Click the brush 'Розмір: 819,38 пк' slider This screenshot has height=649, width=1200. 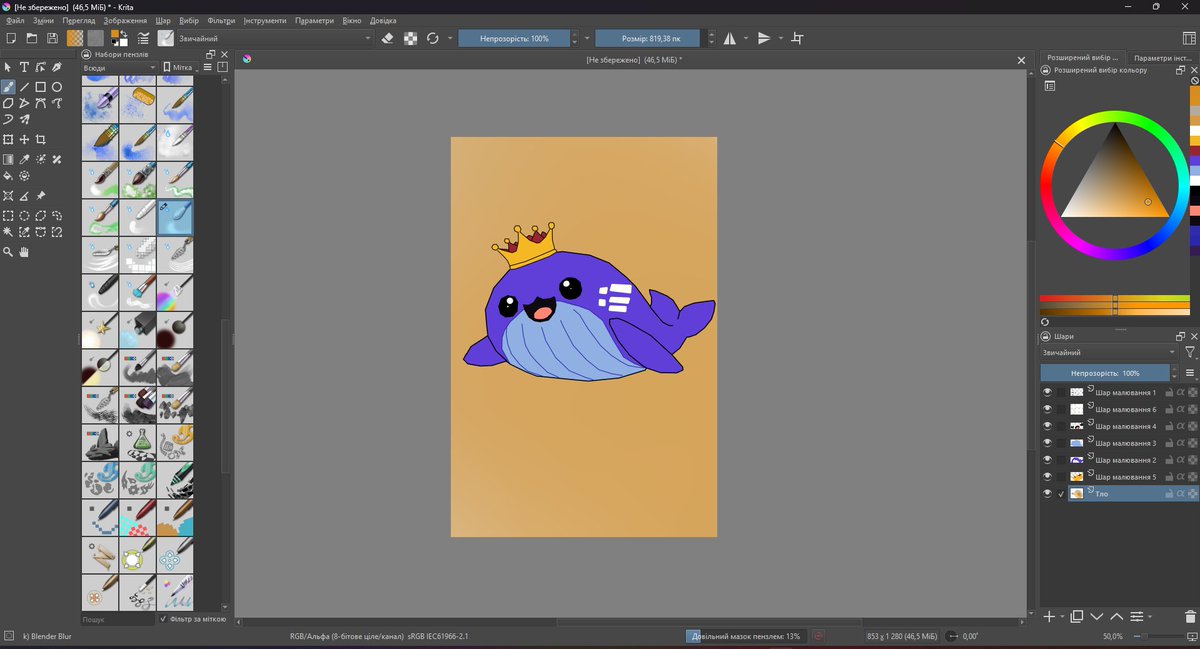pyautogui.click(x=649, y=38)
